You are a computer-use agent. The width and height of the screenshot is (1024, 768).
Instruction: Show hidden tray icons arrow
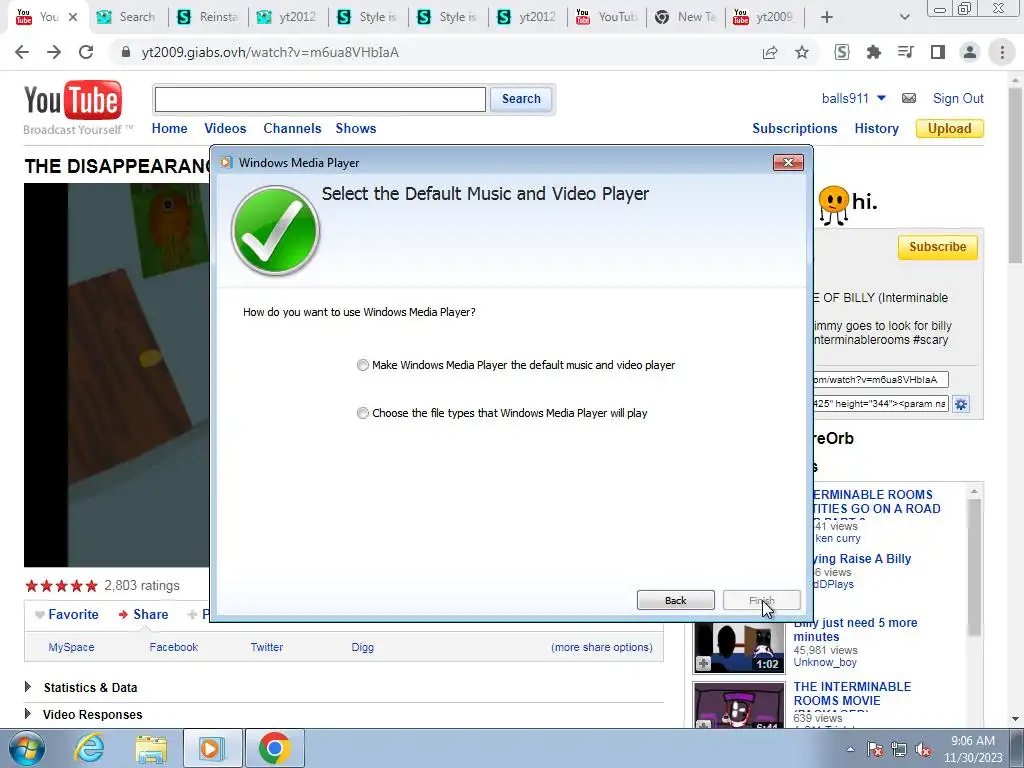850,750
